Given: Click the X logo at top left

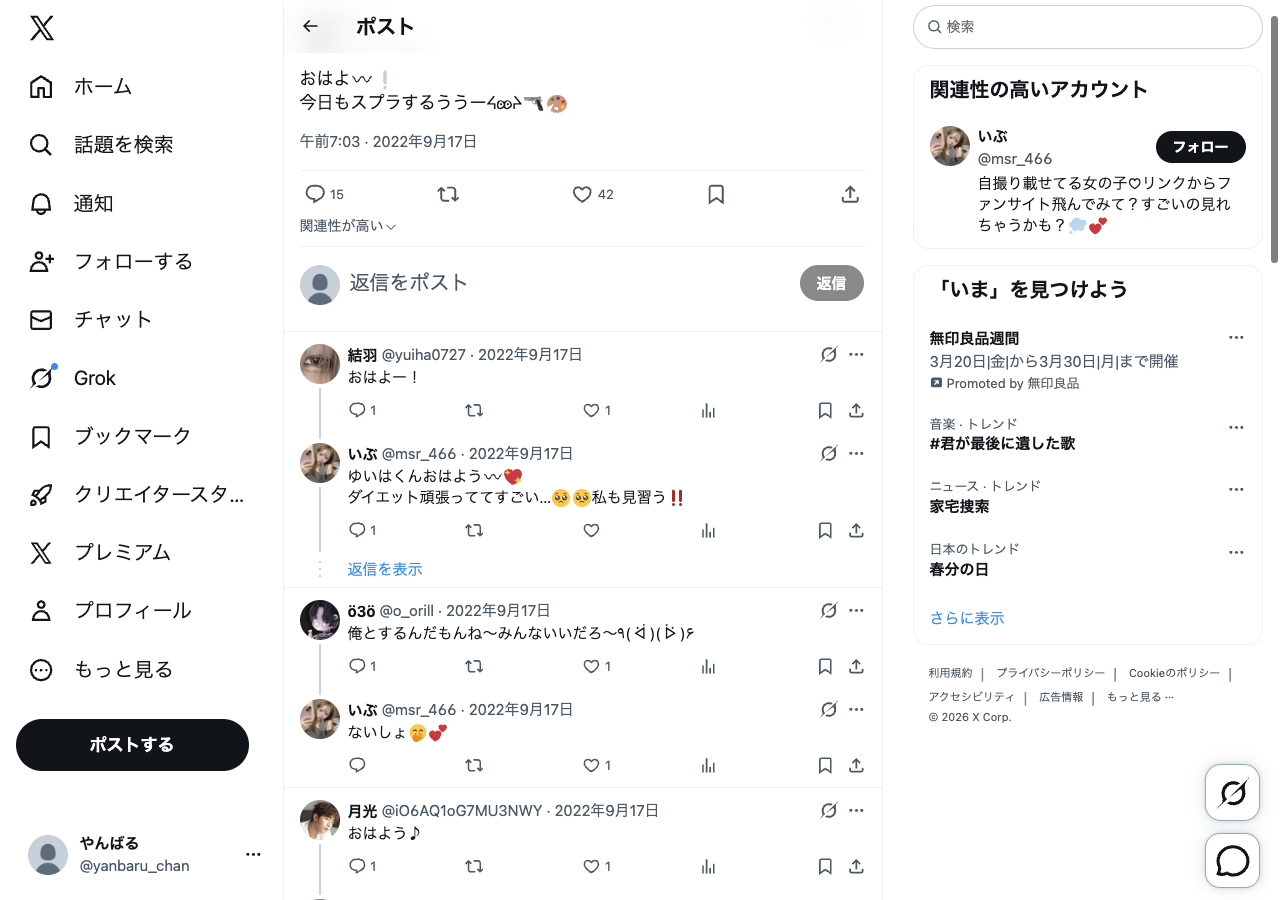Looking at the screenshot, I should 41,28.
